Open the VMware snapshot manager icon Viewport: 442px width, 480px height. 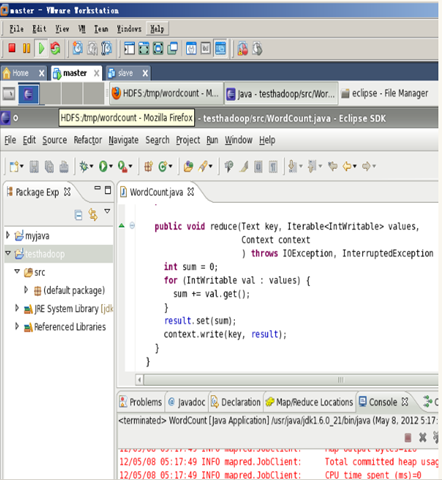pyautogui.click(x=106, y=49)
